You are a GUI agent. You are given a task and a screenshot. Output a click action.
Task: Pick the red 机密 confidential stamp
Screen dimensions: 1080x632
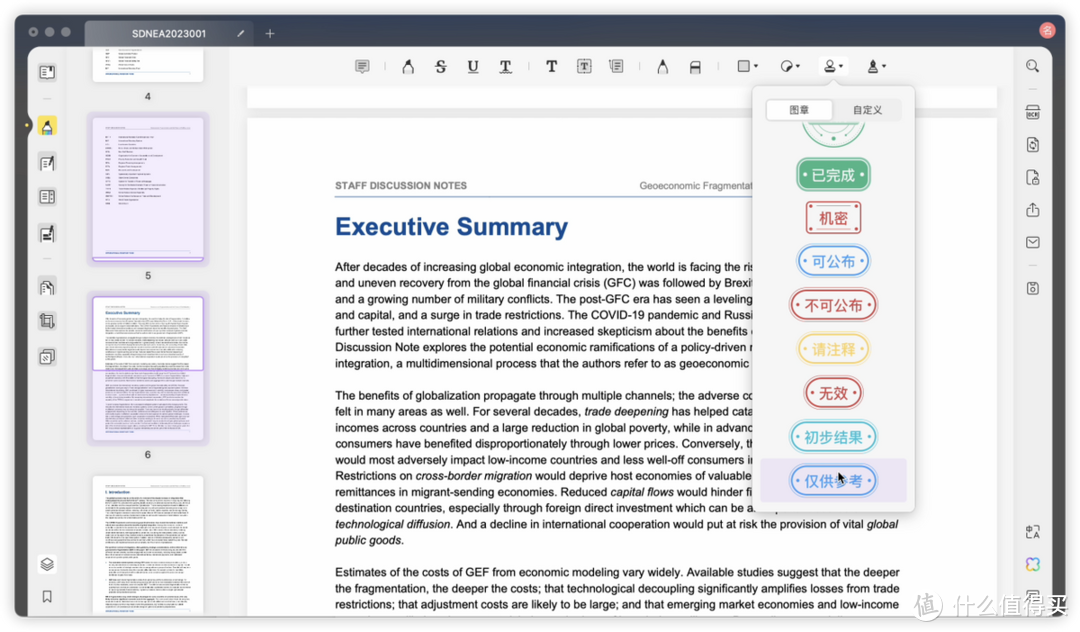833,218
